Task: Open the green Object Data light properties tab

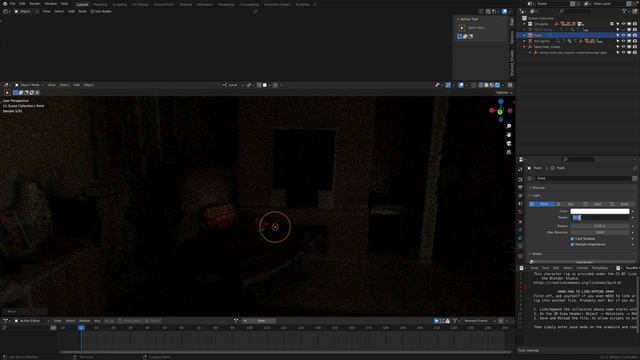Action: (520, 247)
